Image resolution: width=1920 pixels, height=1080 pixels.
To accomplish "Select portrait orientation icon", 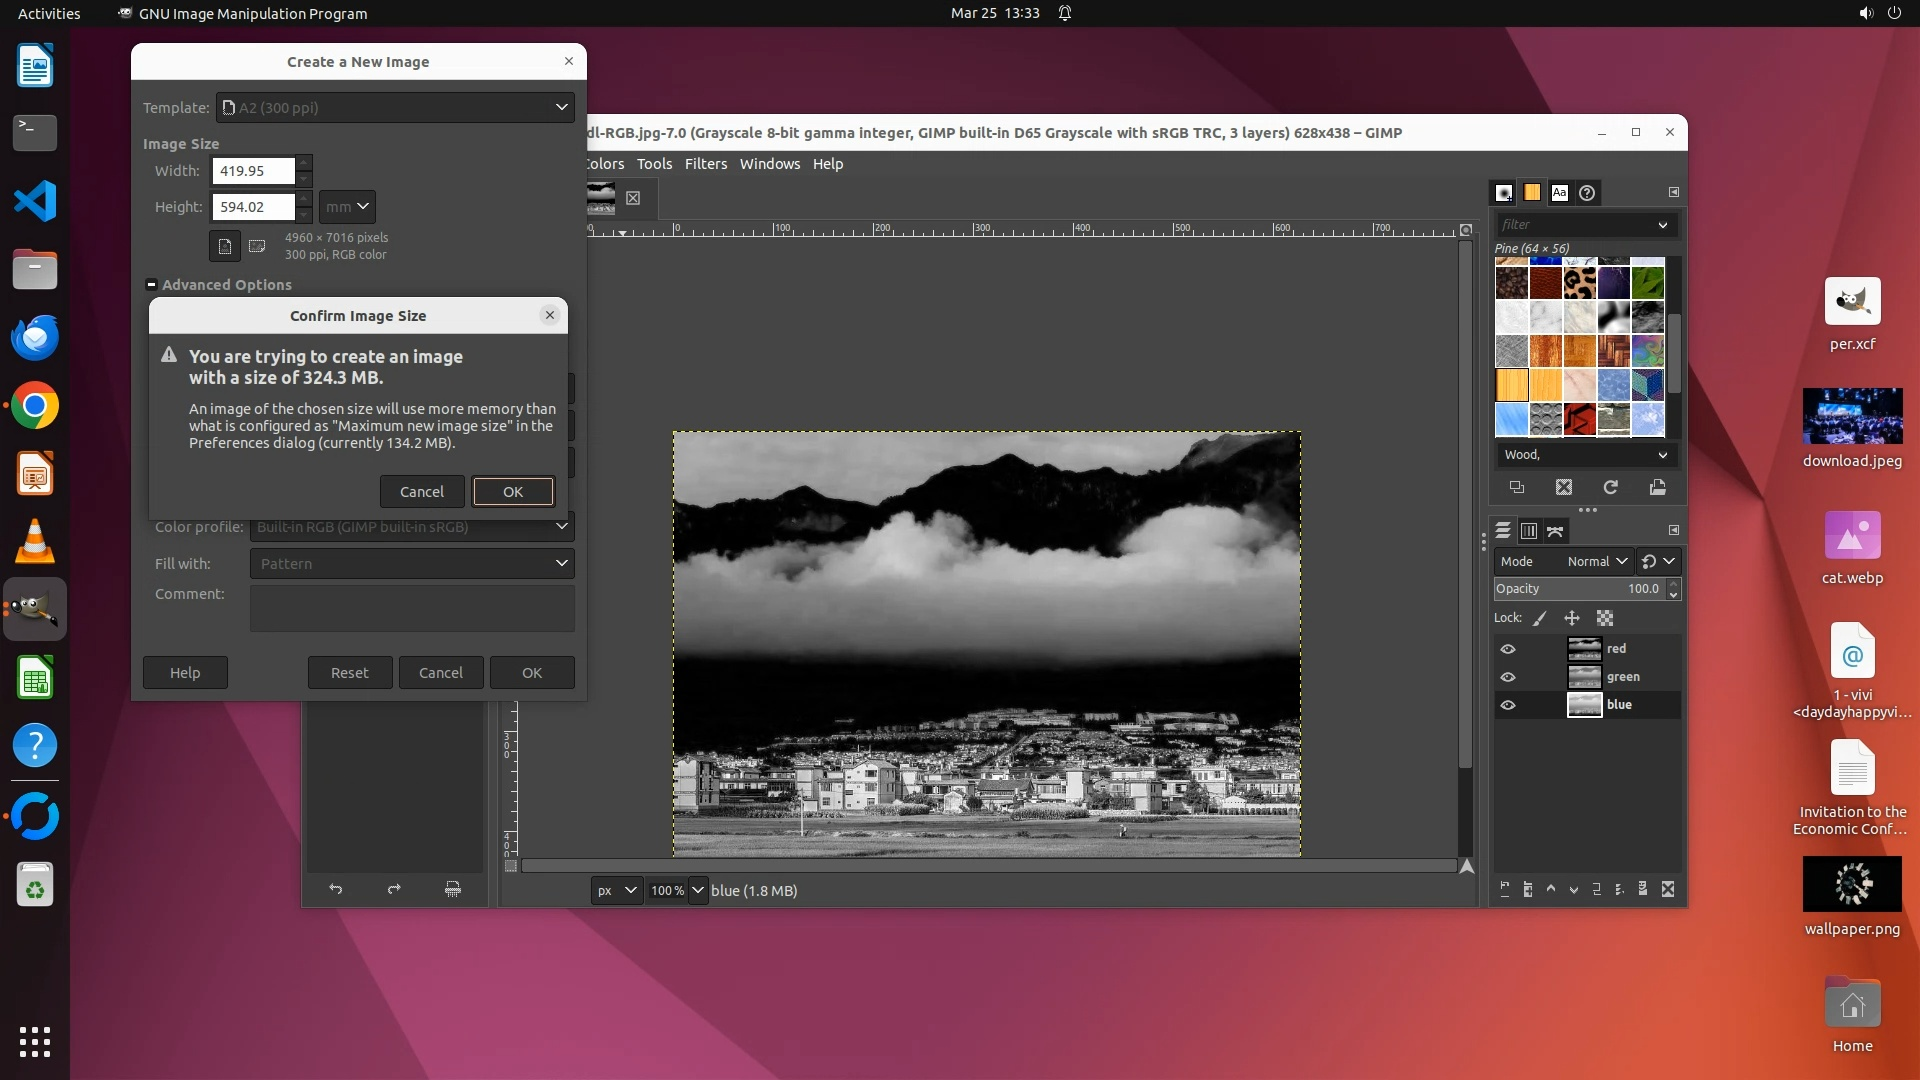I will click(x=225, y=246).
